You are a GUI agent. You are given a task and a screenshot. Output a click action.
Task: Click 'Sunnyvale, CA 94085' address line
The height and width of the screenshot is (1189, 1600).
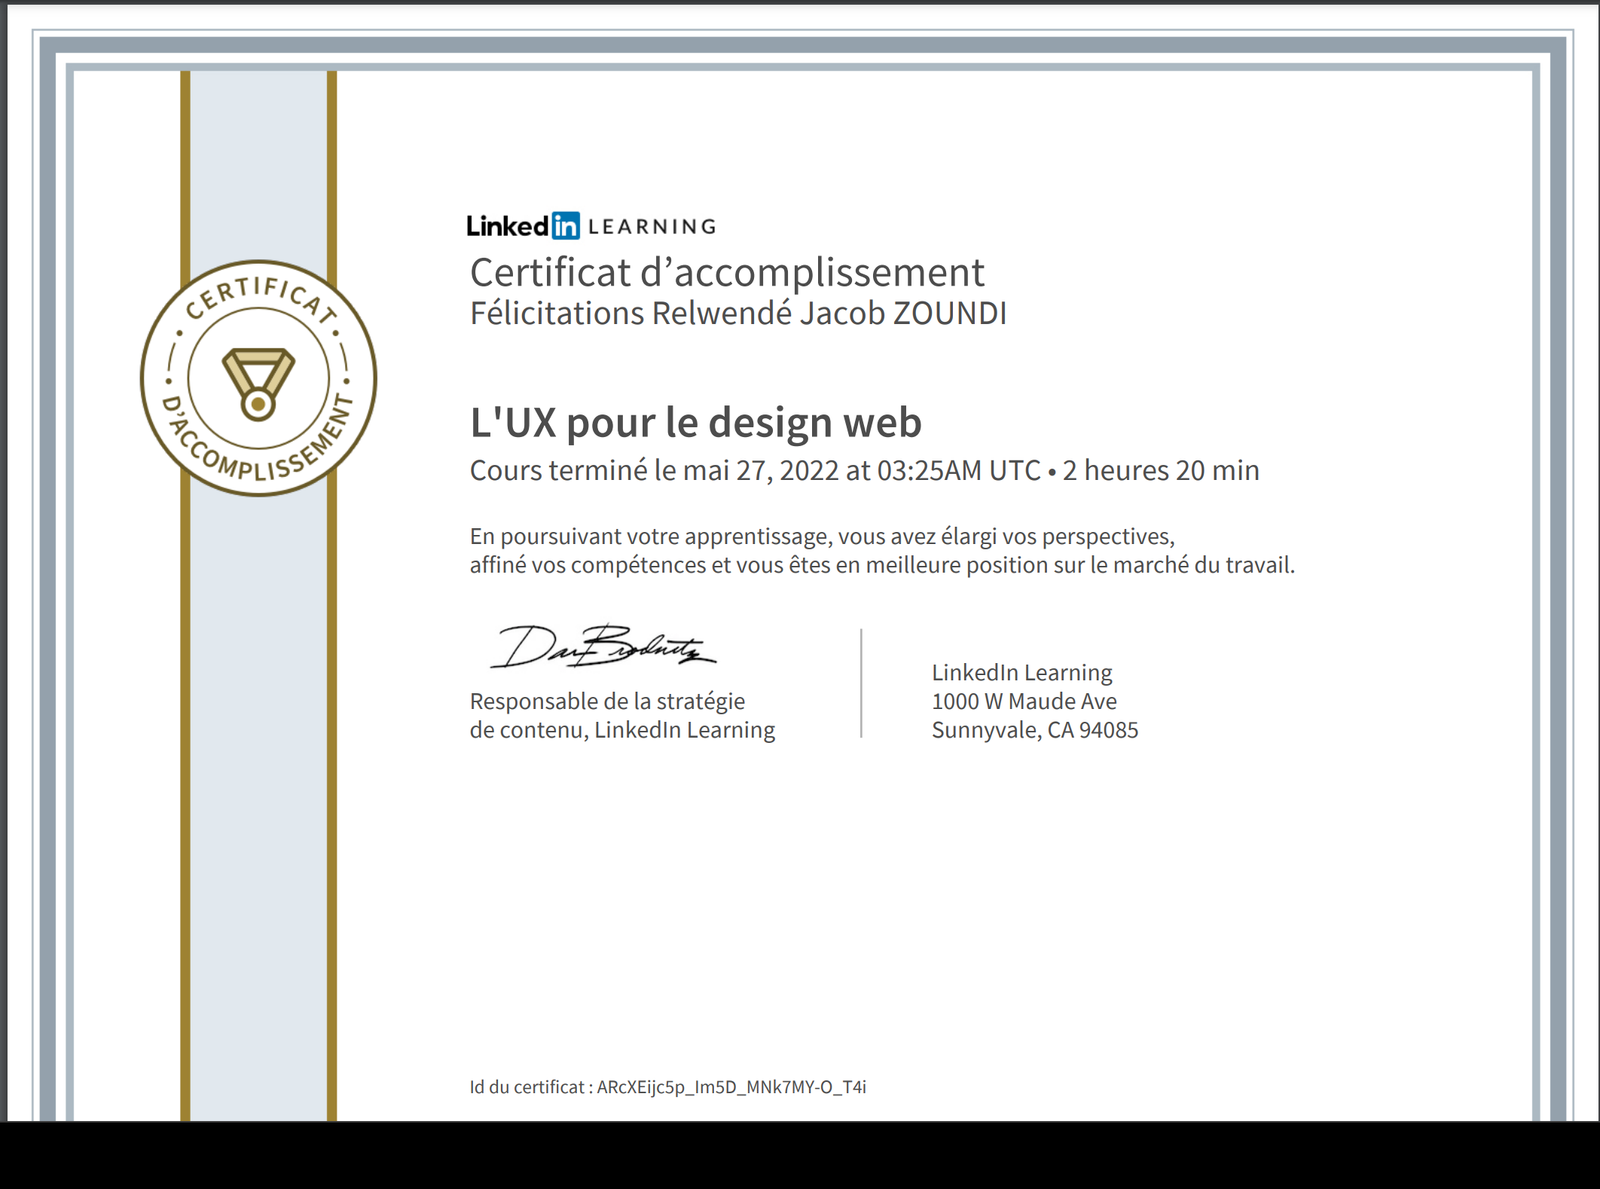pos(1035,730)
